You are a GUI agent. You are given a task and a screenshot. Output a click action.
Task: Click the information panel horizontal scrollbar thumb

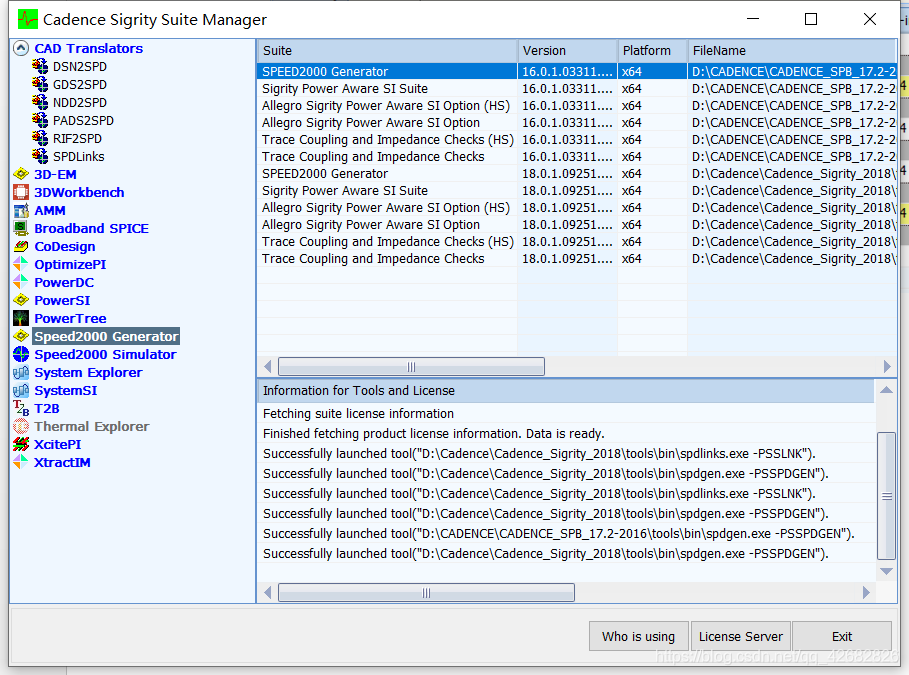(426, 593)
